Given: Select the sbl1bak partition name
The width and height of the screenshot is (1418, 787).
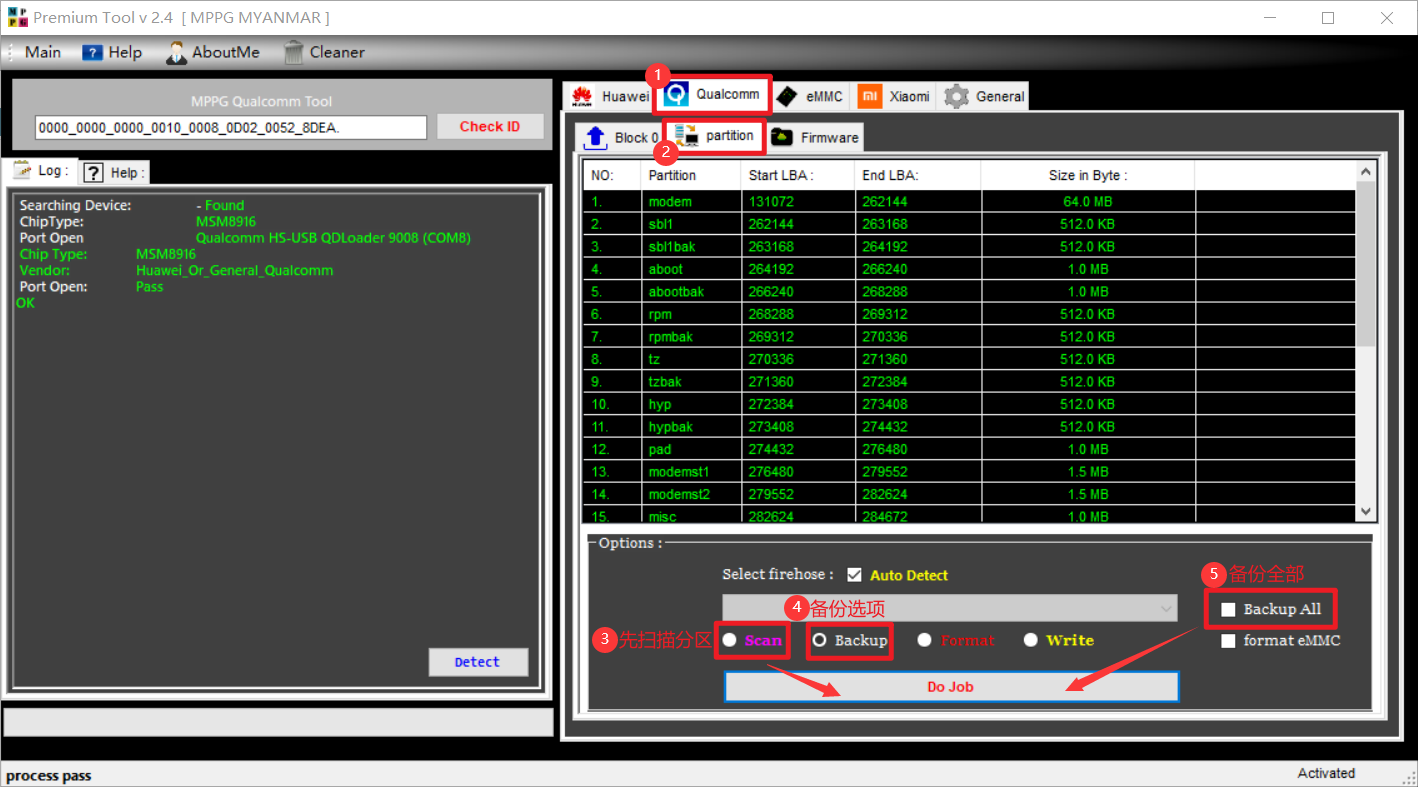Looking at the screenshot, I should tap(671, 247).
